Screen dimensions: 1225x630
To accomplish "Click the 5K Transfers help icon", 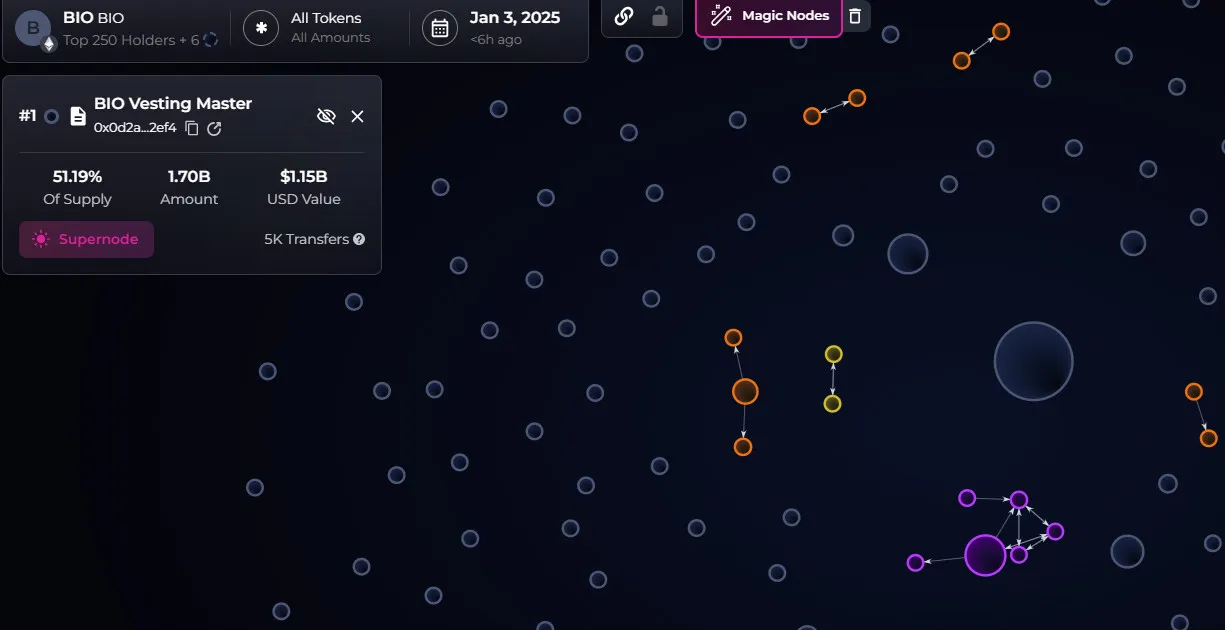I will point(359,240).
